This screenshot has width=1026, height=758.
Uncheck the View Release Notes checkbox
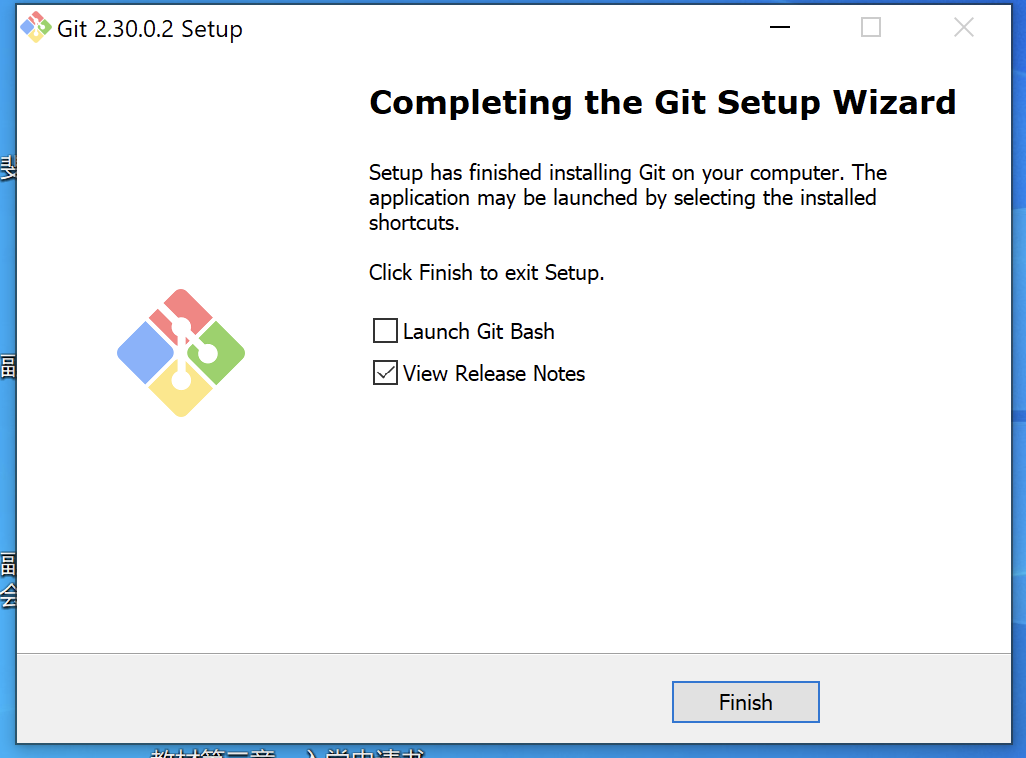385,373
